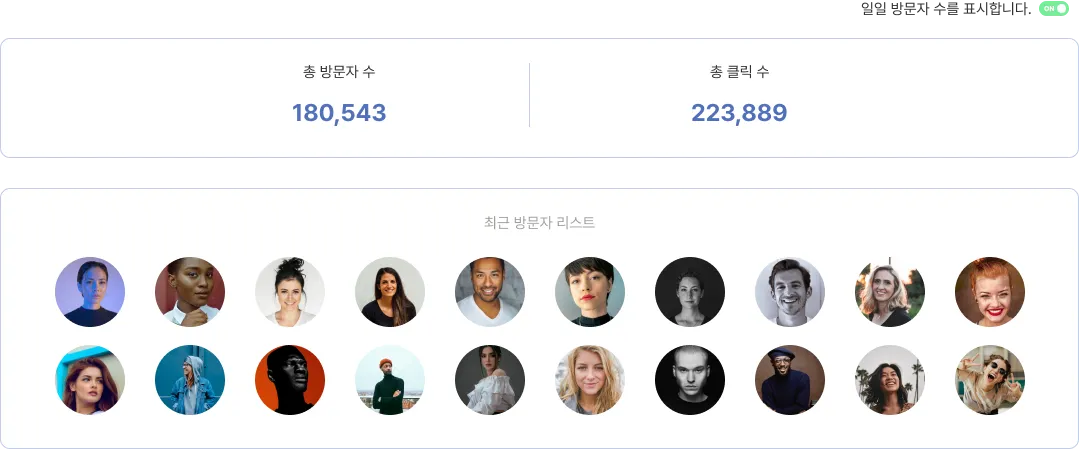Select the black-and-white bald man avatar
Viewport: 1079px width, 449px height.
click(x=690, y=380)
